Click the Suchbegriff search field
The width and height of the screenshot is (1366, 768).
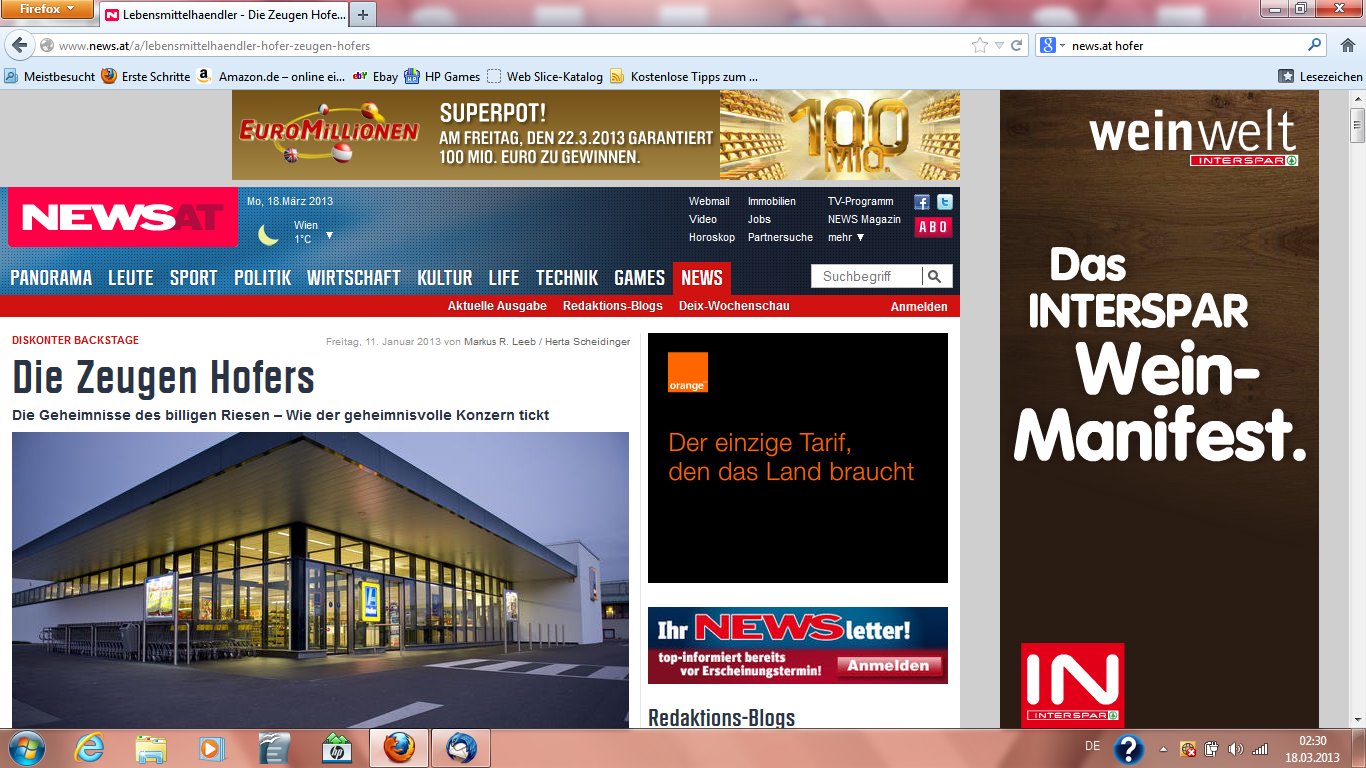pyautogui.click(x=866, y=277)
